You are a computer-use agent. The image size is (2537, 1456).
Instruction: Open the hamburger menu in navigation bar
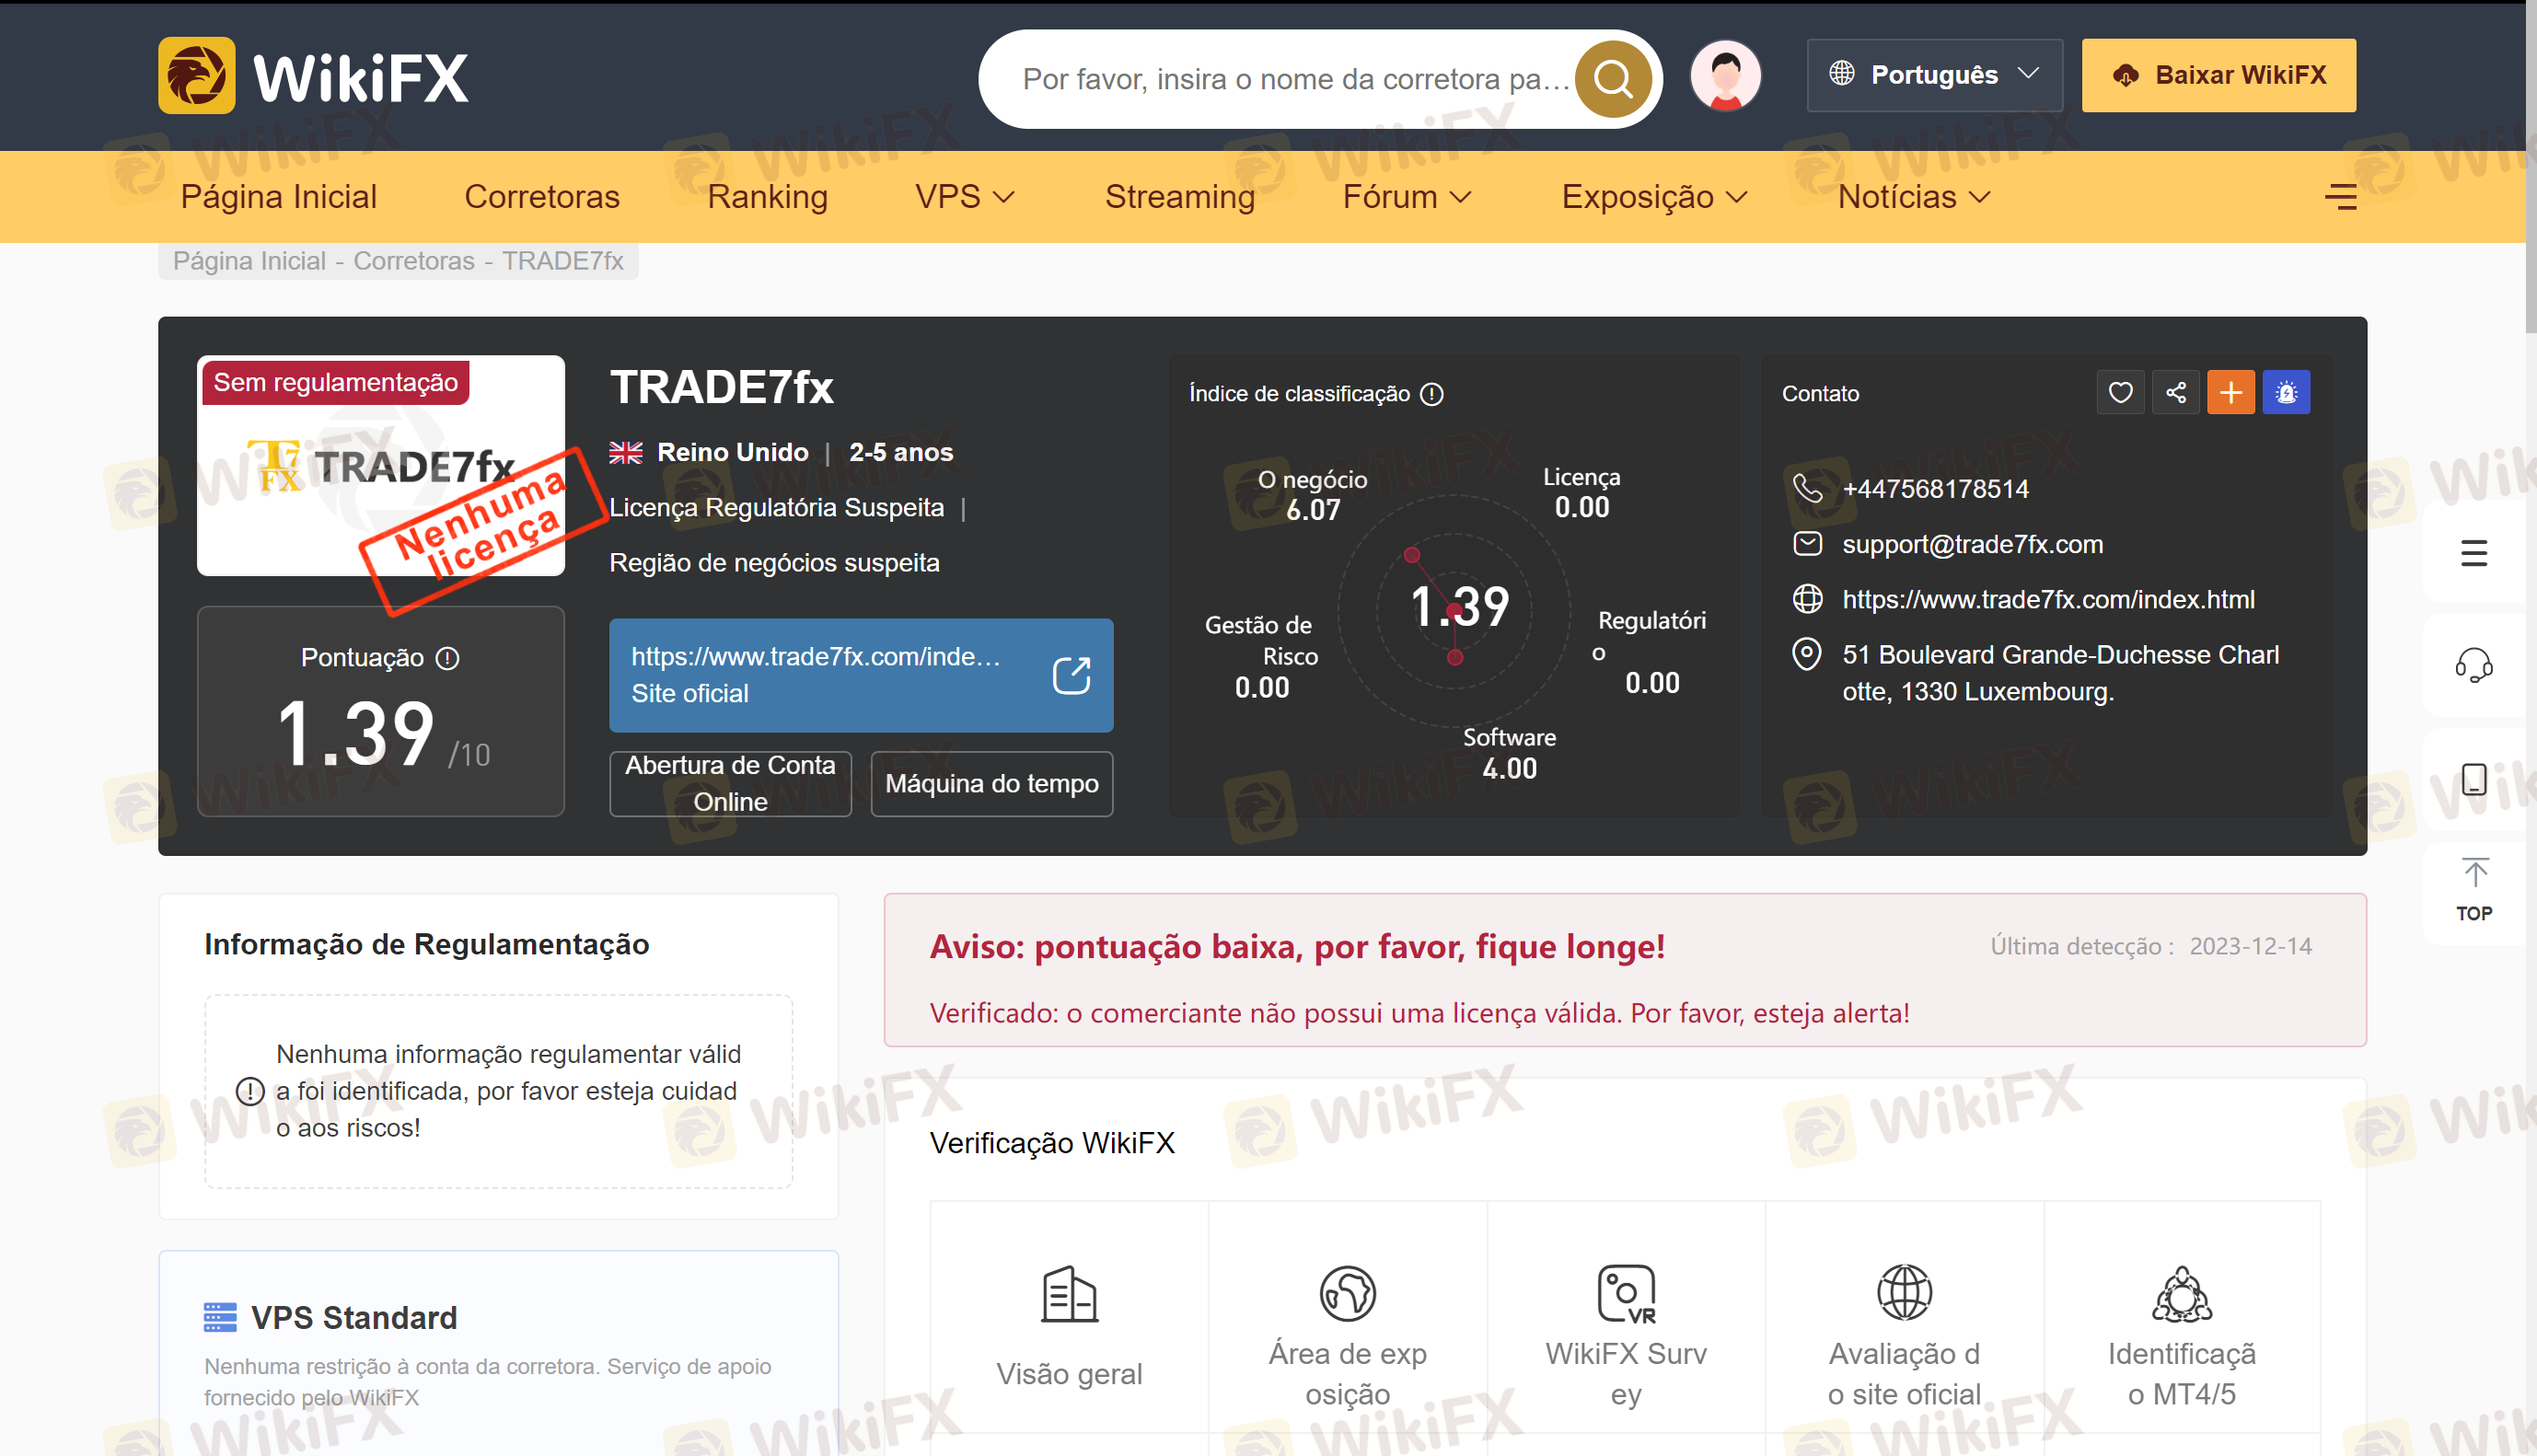click(x=2340, y=197)
